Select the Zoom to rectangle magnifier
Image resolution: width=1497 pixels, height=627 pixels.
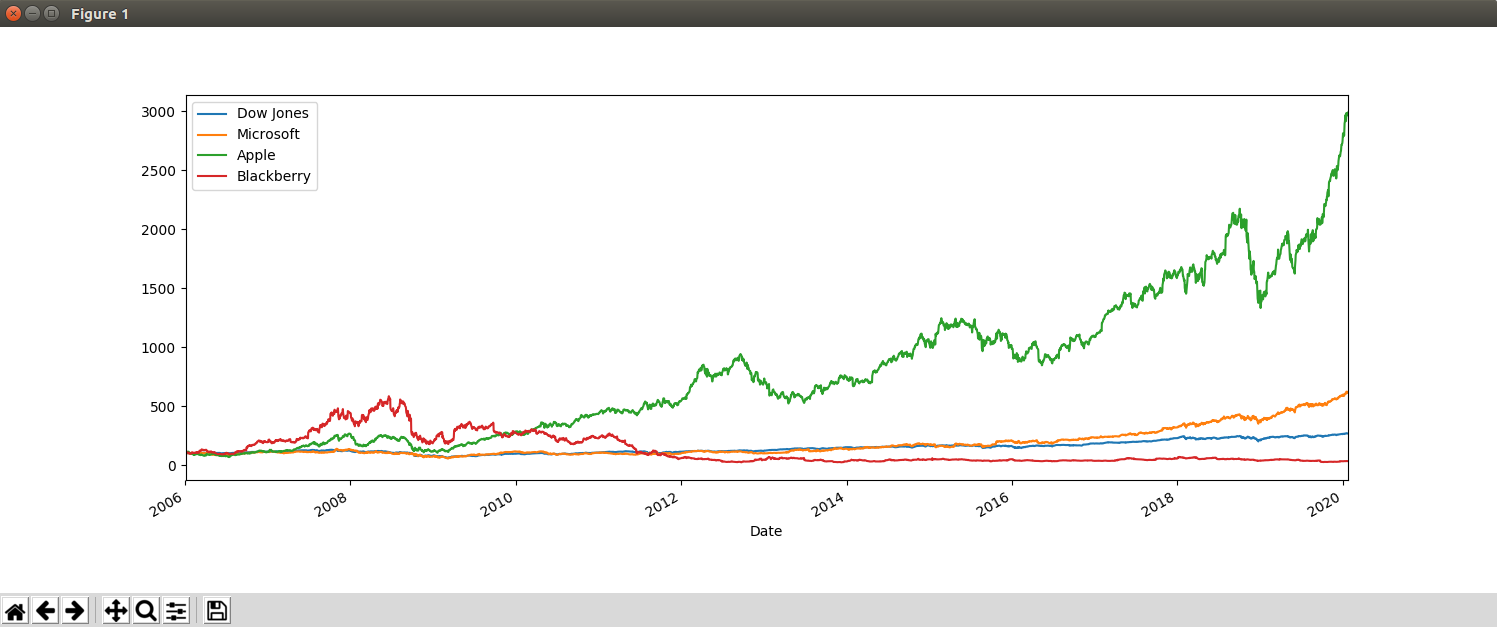[x=146, y=610]
